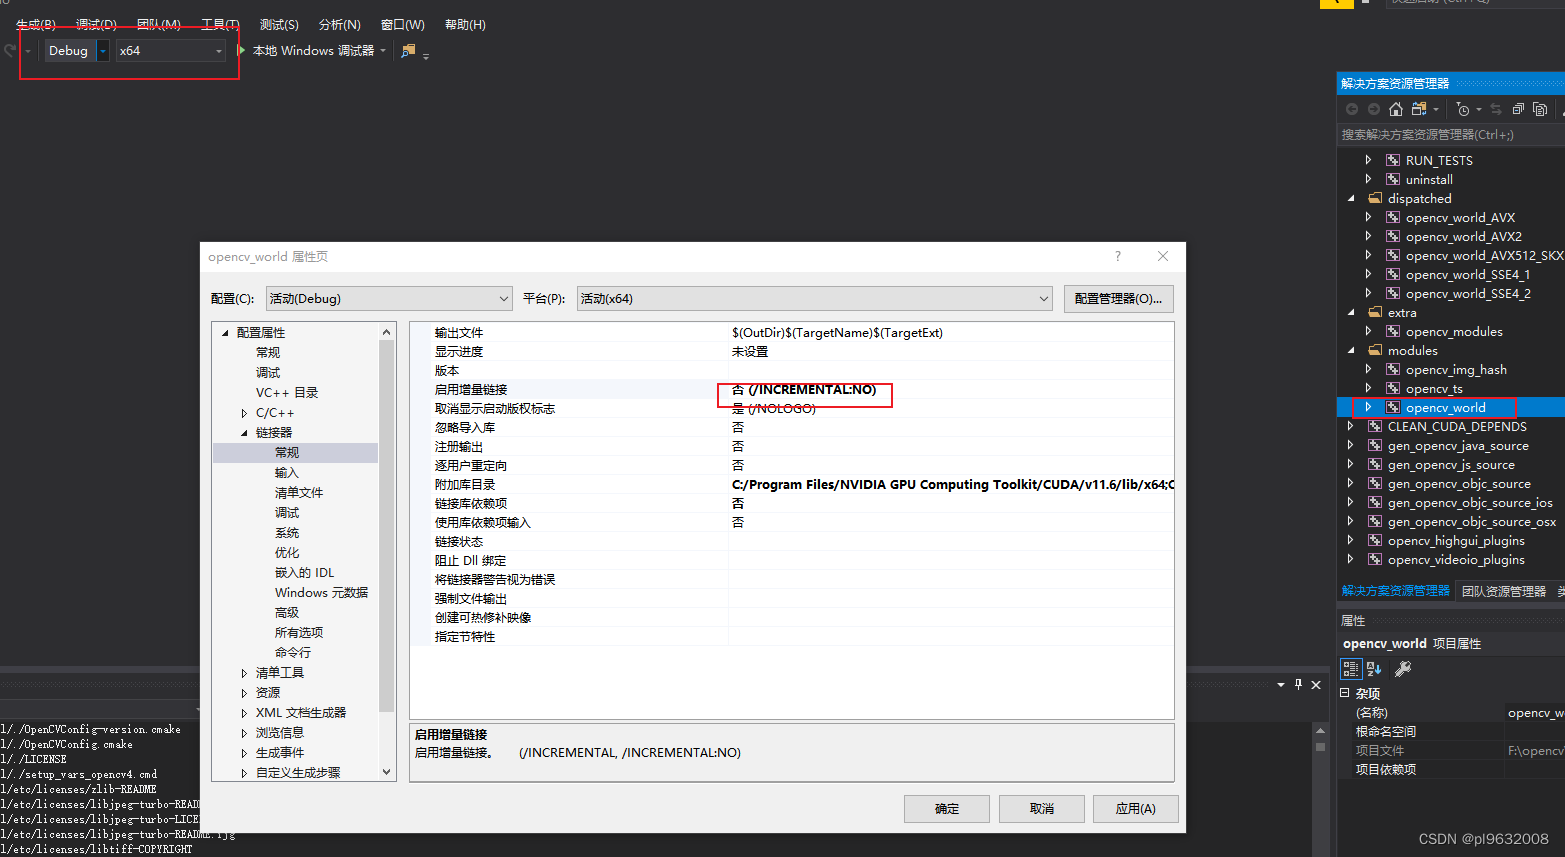This screenshot has height=857, width=1565.
Task: Click the collapse all icon in Solution Explorer
Action: (1518, 109)
